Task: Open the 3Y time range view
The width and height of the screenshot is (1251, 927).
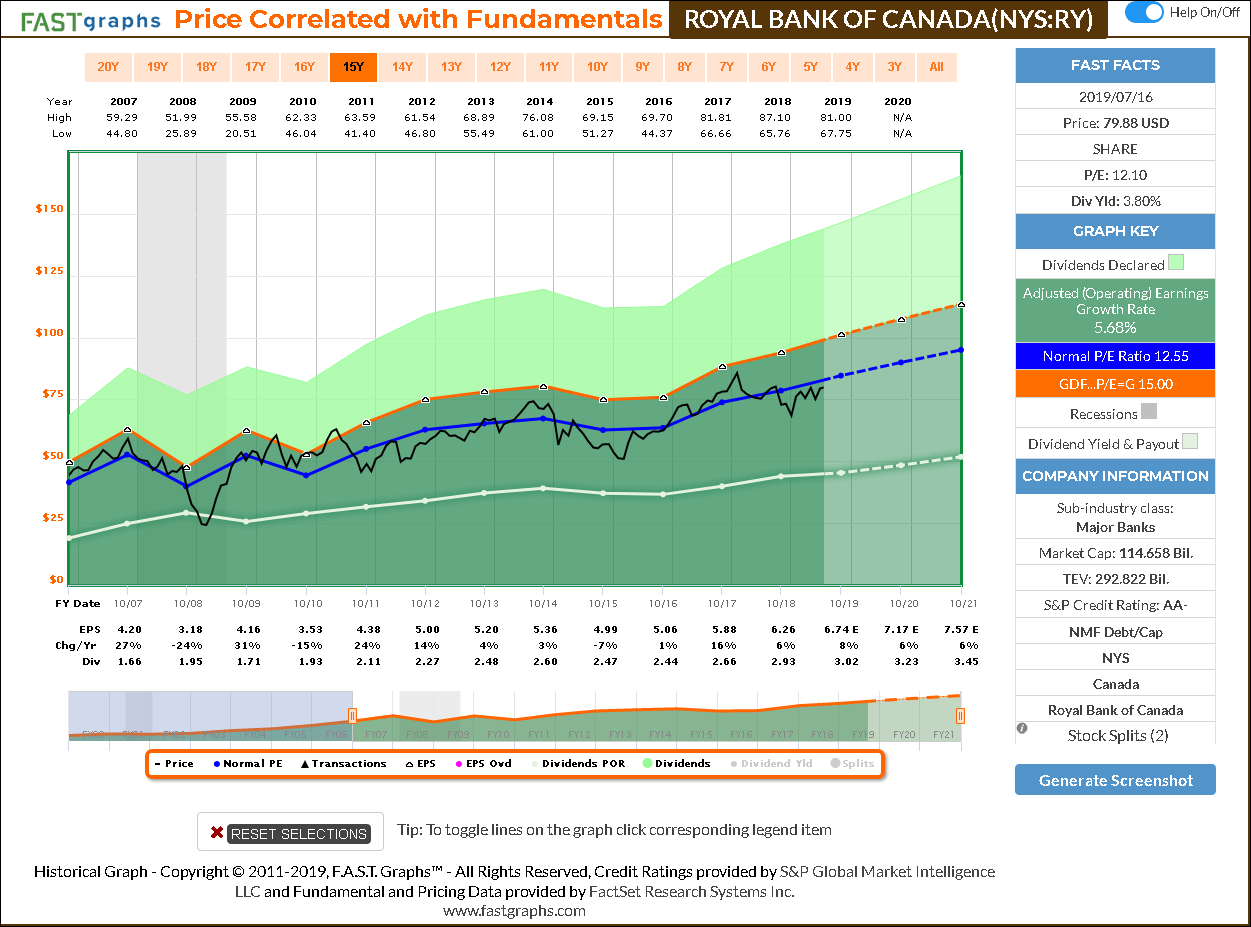Action: click(x=894, y=67)
